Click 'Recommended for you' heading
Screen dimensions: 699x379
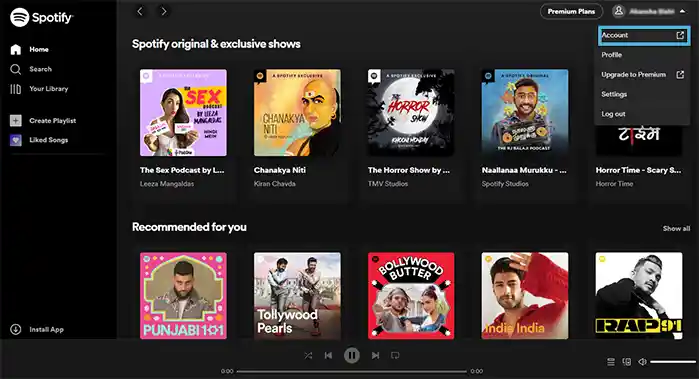click(x=189, y=227)
